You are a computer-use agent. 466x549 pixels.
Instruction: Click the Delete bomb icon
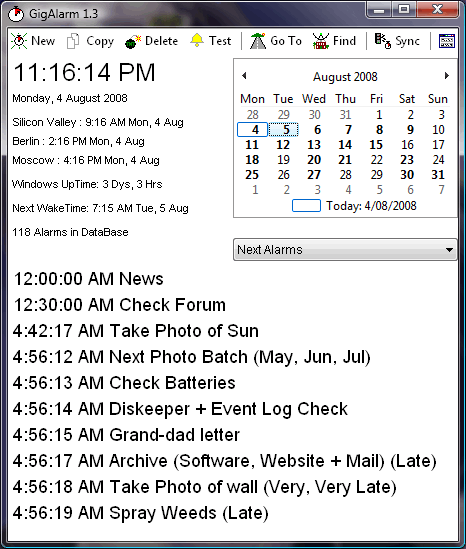click(133, 41)
